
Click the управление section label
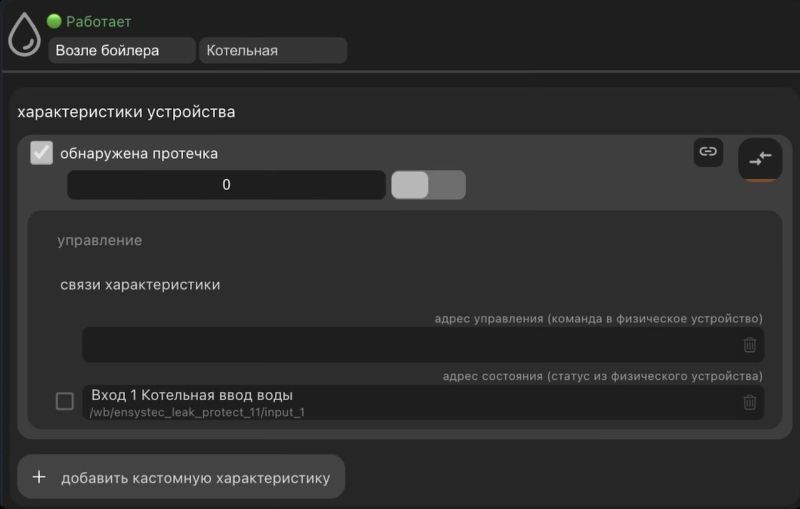pos(99,240)
